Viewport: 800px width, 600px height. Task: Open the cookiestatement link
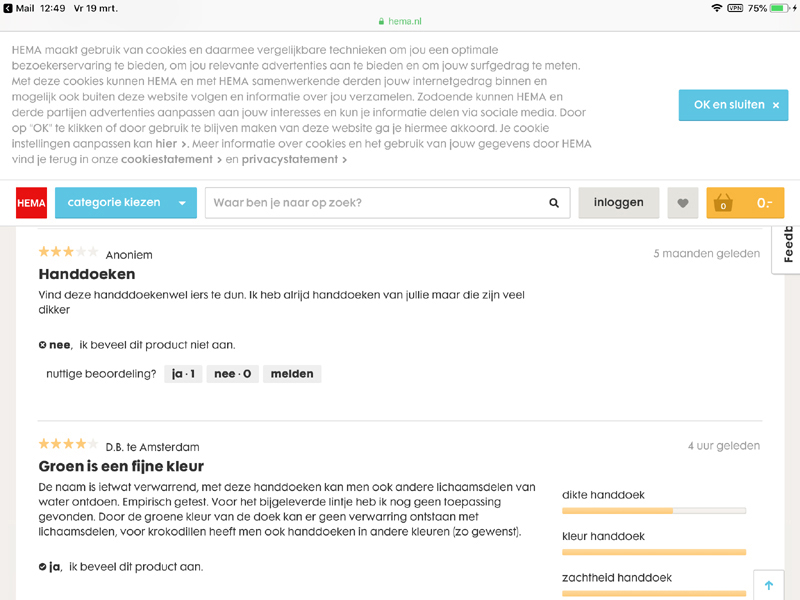167,159
